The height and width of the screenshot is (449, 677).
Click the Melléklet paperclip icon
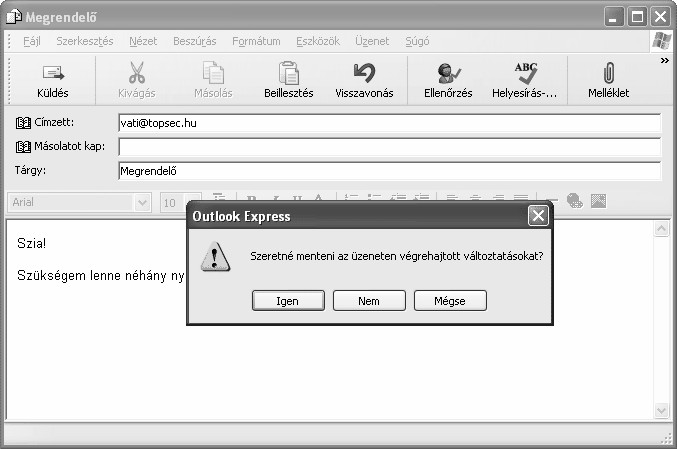(608, 73)
